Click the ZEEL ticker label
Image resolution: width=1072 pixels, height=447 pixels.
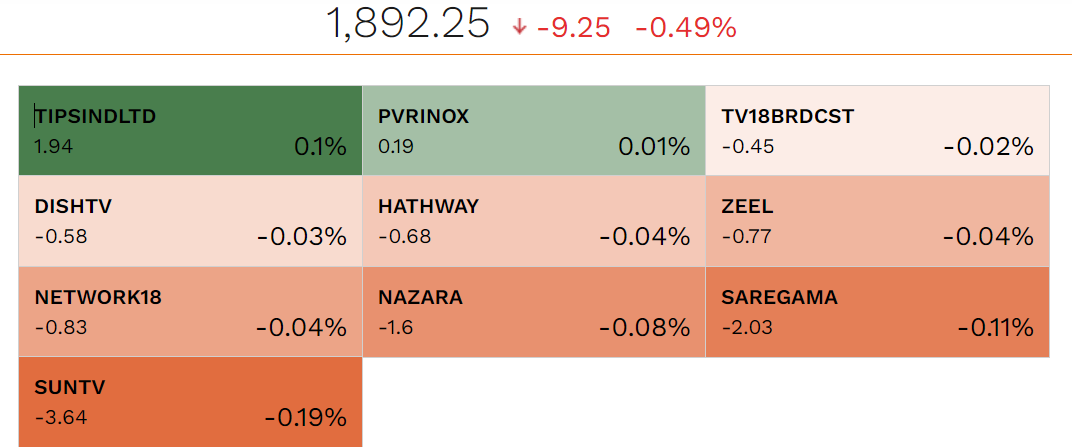(747, 207)
